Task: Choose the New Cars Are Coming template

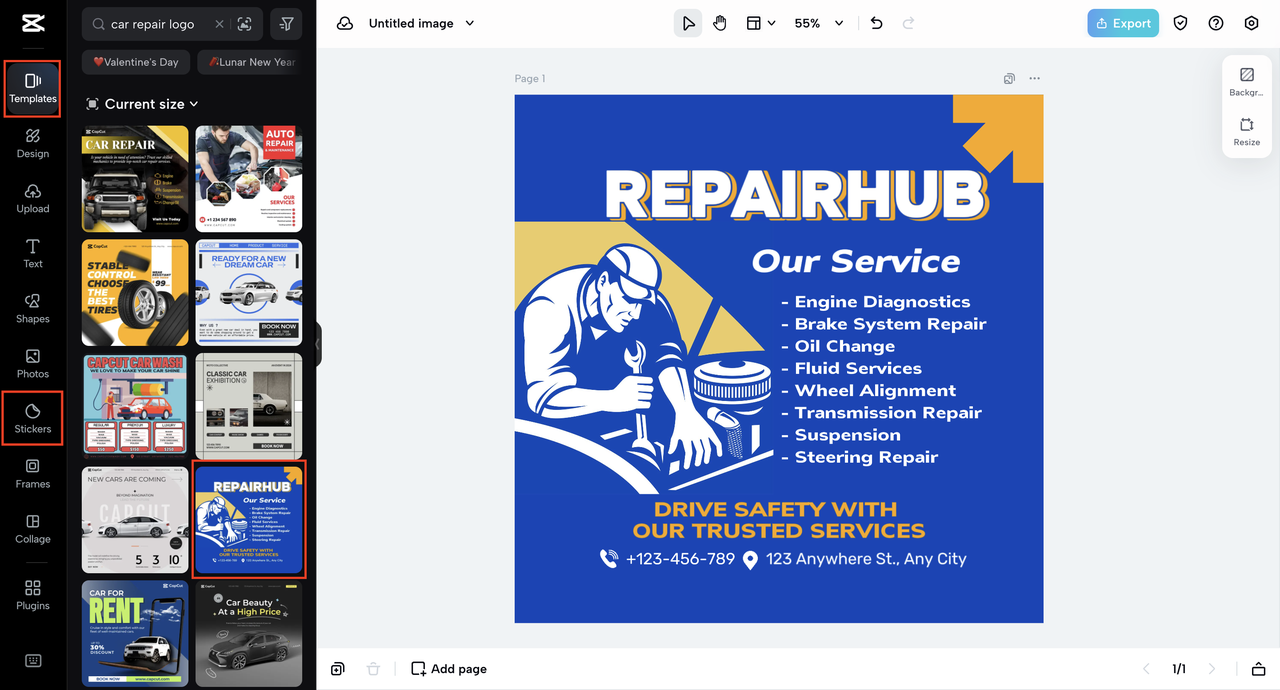Action: click(135, 520)
